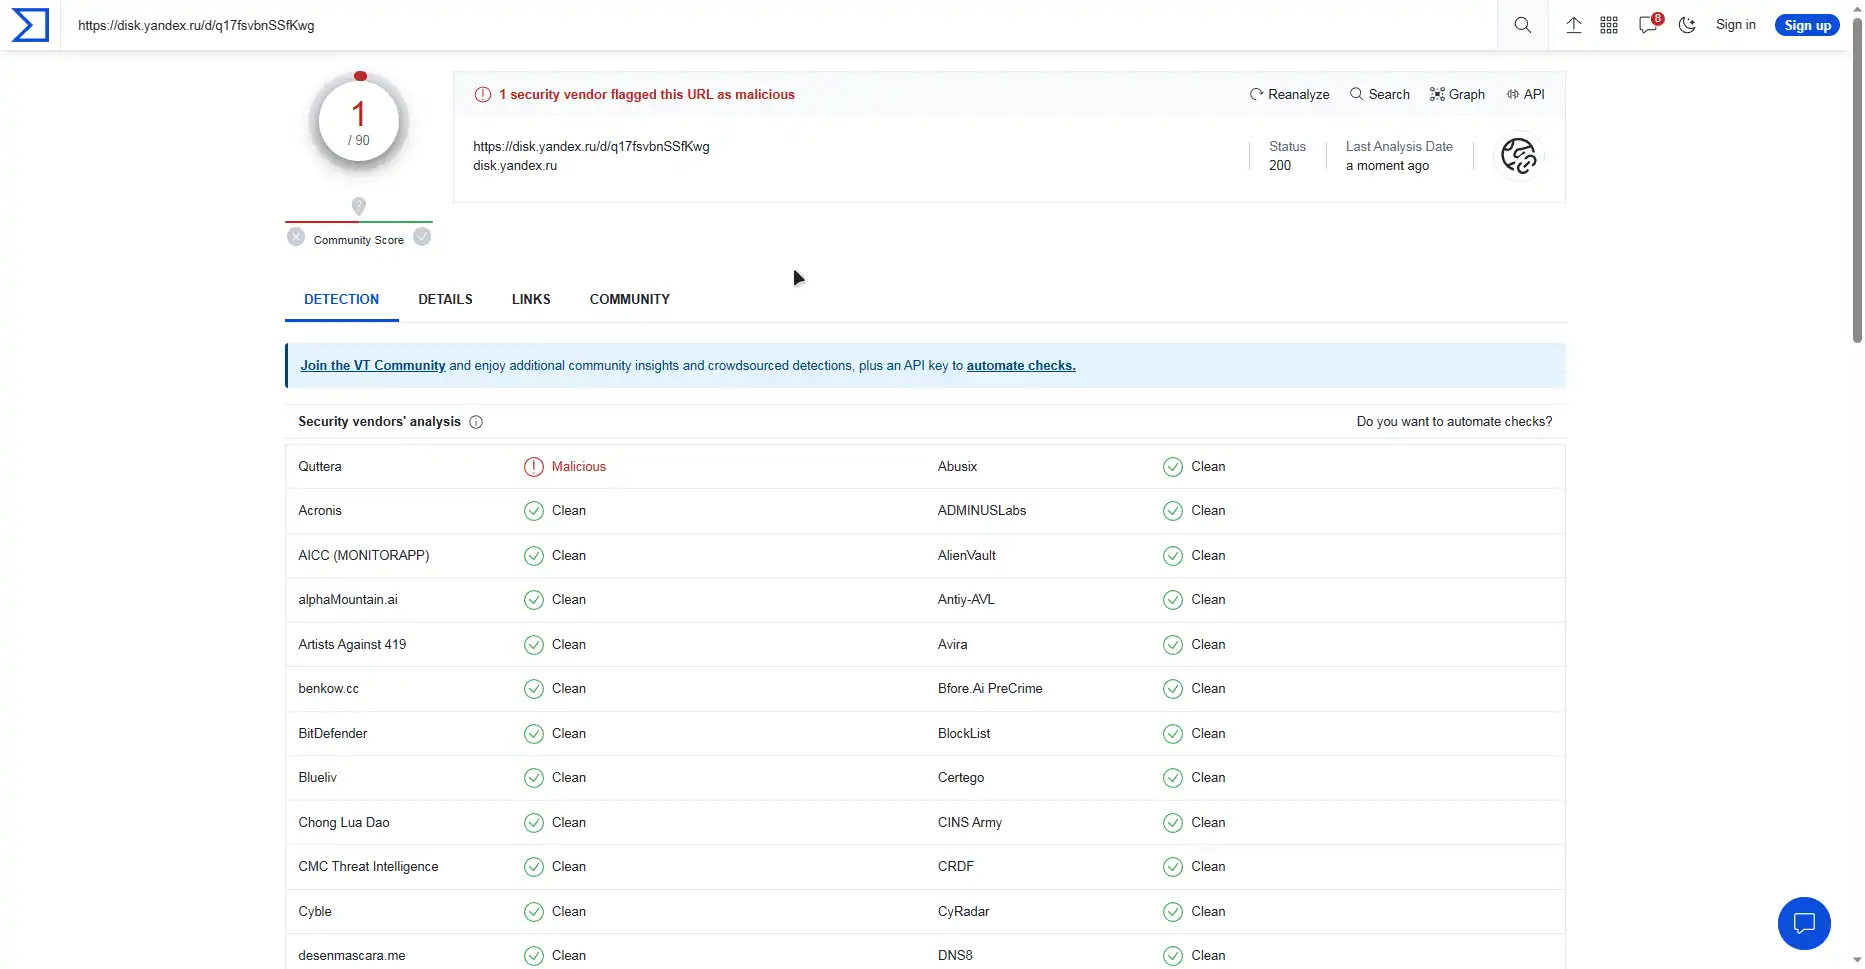Screen dimensions: 1865x969
Task: Open the apps grid icon
Action: coord(1609,25)
